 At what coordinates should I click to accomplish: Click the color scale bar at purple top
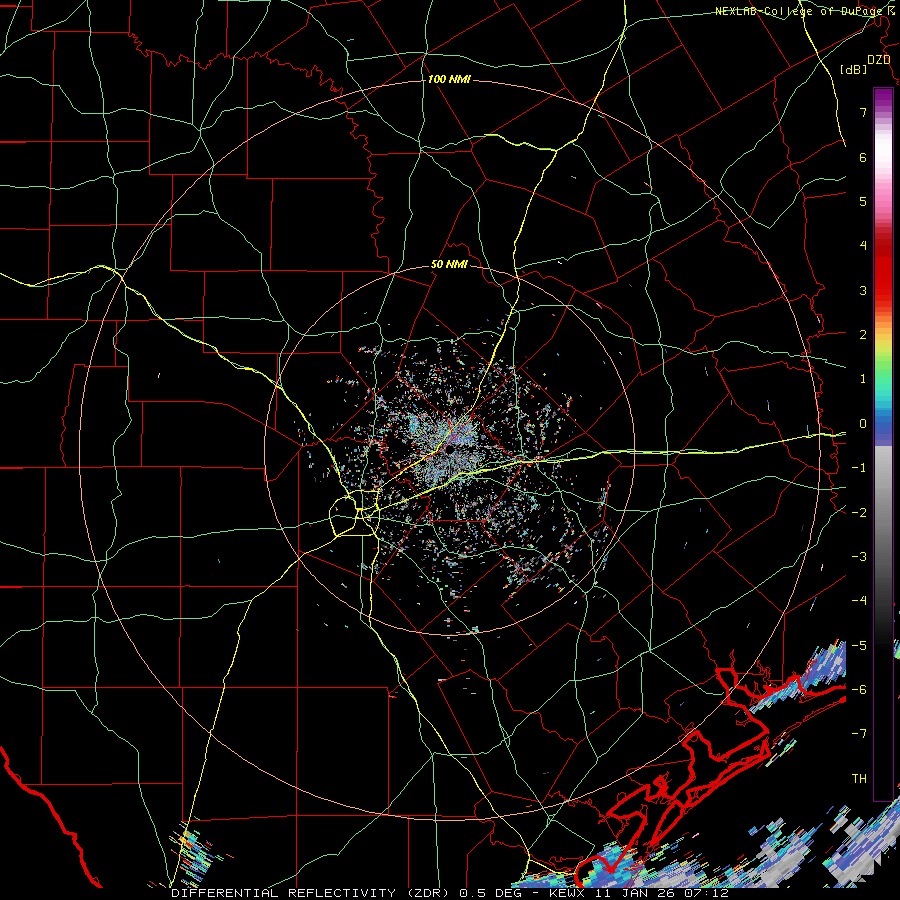[x=883, y=98]
